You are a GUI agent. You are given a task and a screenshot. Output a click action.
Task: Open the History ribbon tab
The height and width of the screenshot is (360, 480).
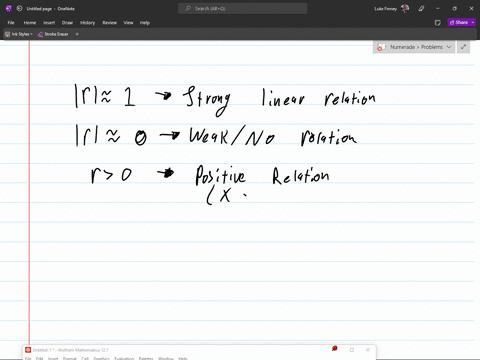[88, 23]
